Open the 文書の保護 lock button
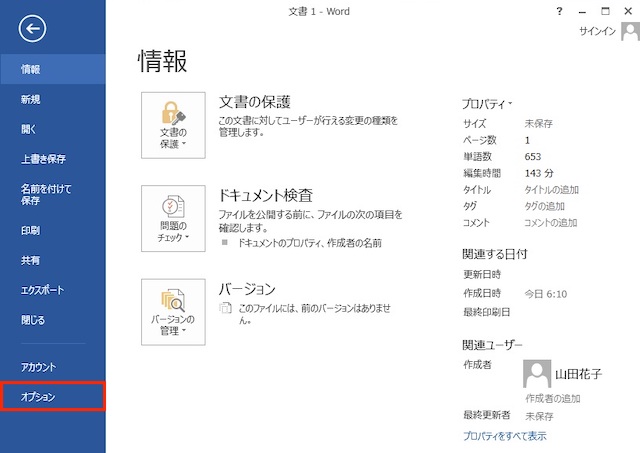Image resolution: width=640 pixels, height=453 pixels. coord(173,125)
